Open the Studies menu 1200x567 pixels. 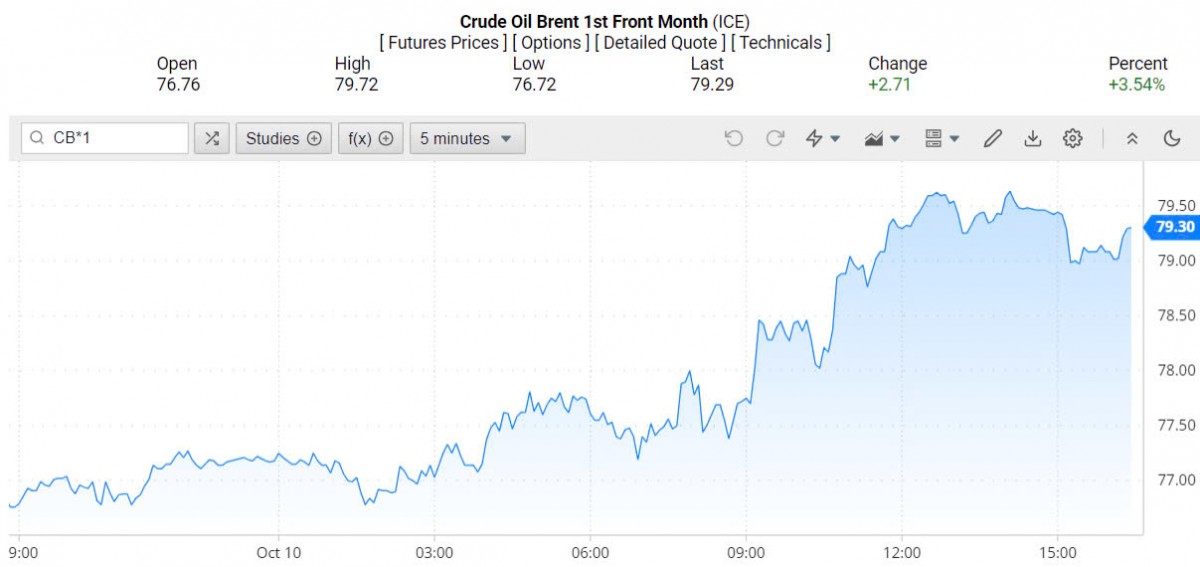pyautogui.click(x=283, y=139)
